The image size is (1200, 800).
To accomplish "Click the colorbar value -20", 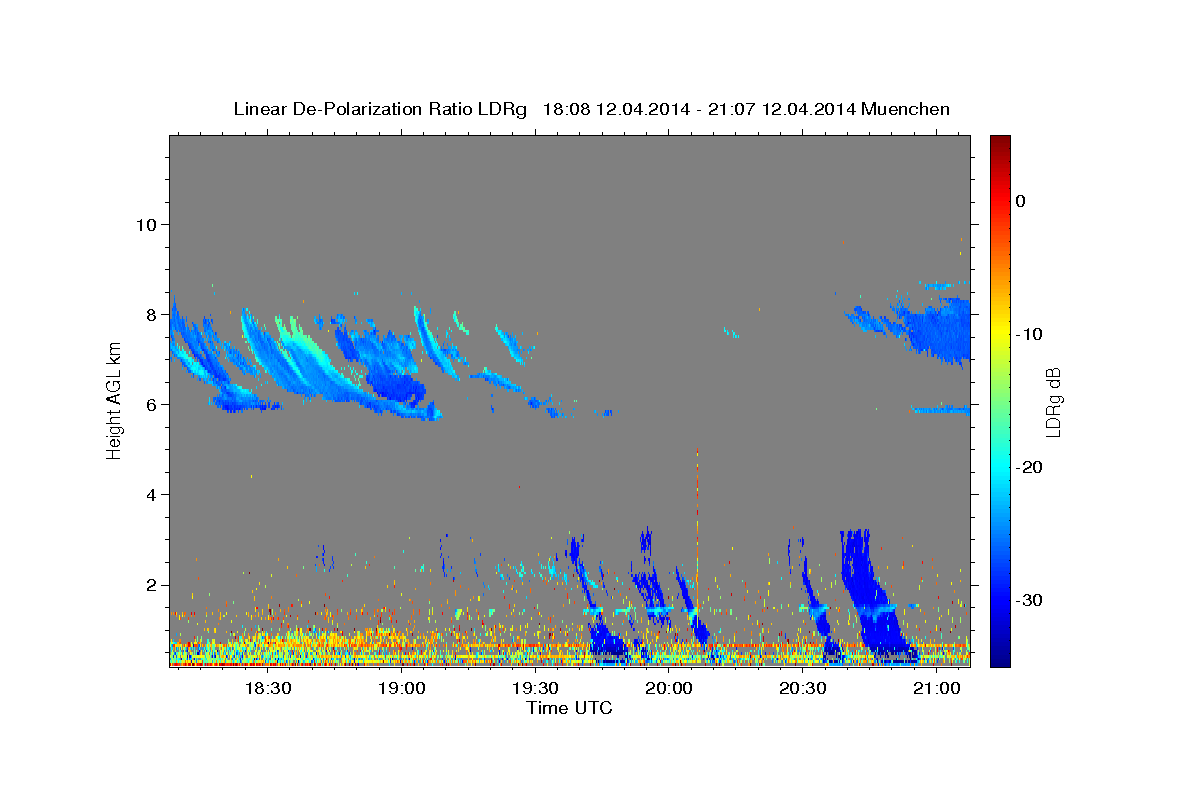I will (x=1029, y=467).
